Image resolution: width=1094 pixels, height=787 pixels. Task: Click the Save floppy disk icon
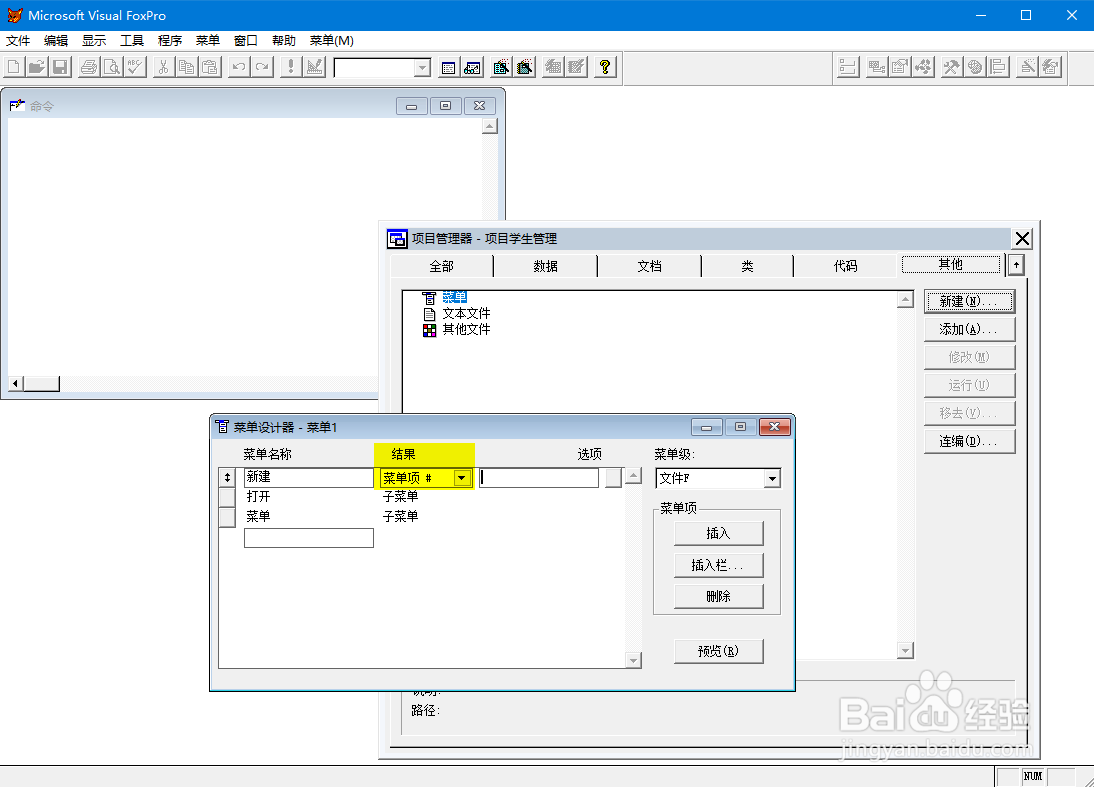pos(60,67)
